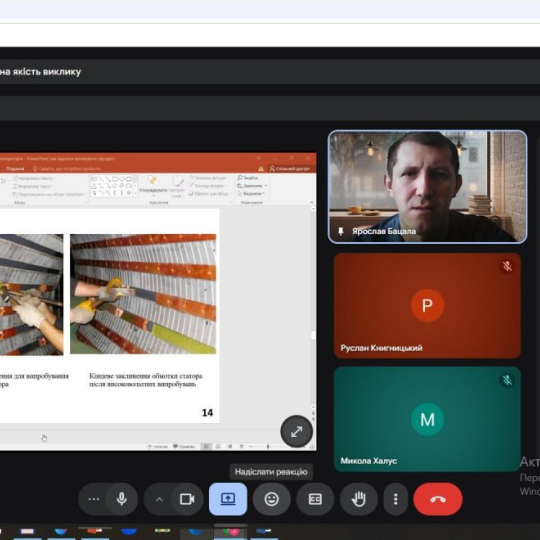Unpin the Ярослав Бацала video tile
Viewport: 540px width, 540px height.
tap(341, 231)
